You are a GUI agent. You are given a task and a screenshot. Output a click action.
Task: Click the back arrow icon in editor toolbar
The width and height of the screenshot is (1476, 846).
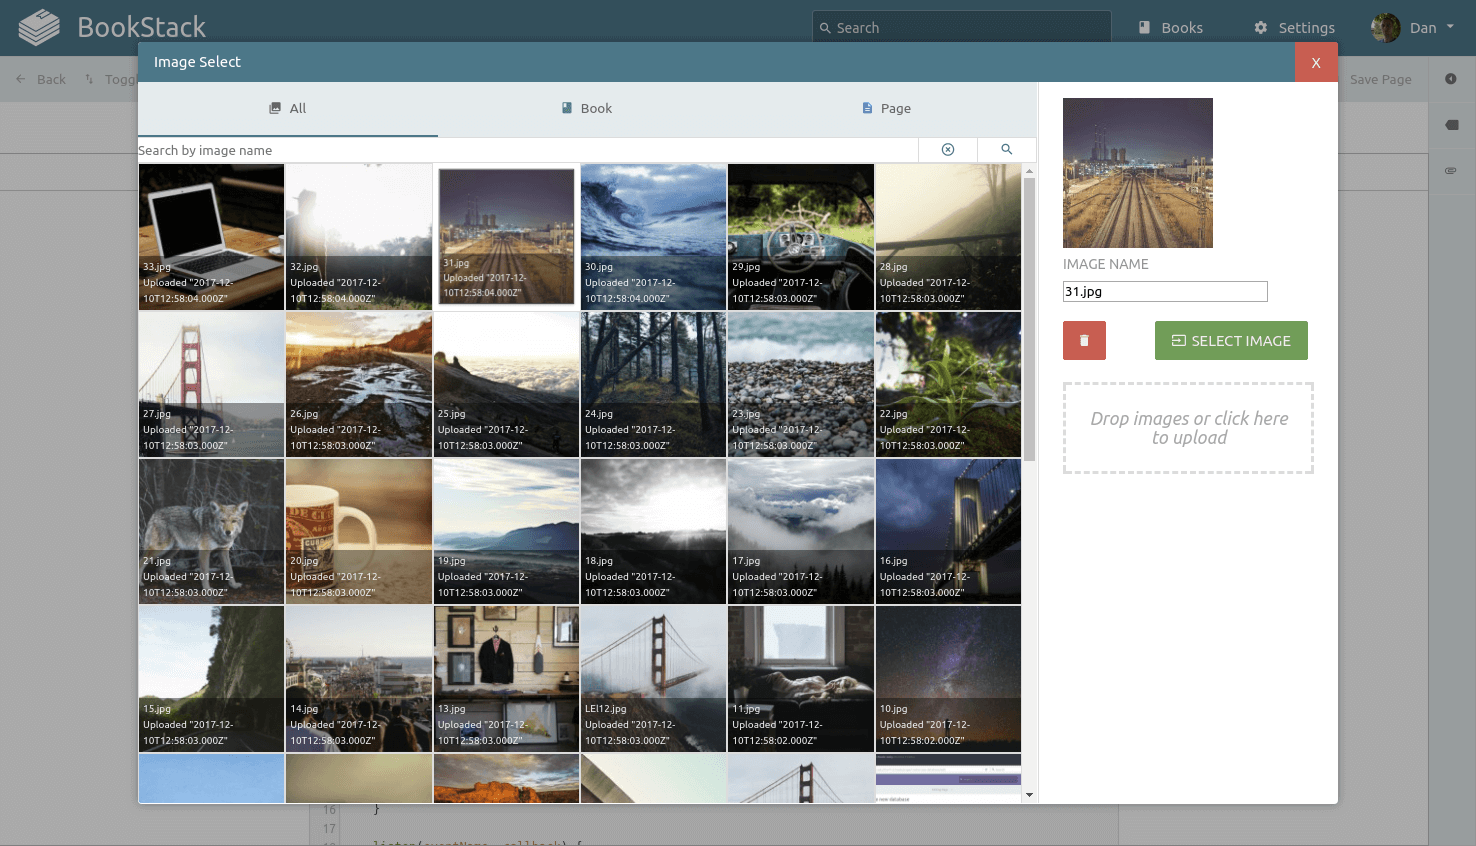(20, 79)
